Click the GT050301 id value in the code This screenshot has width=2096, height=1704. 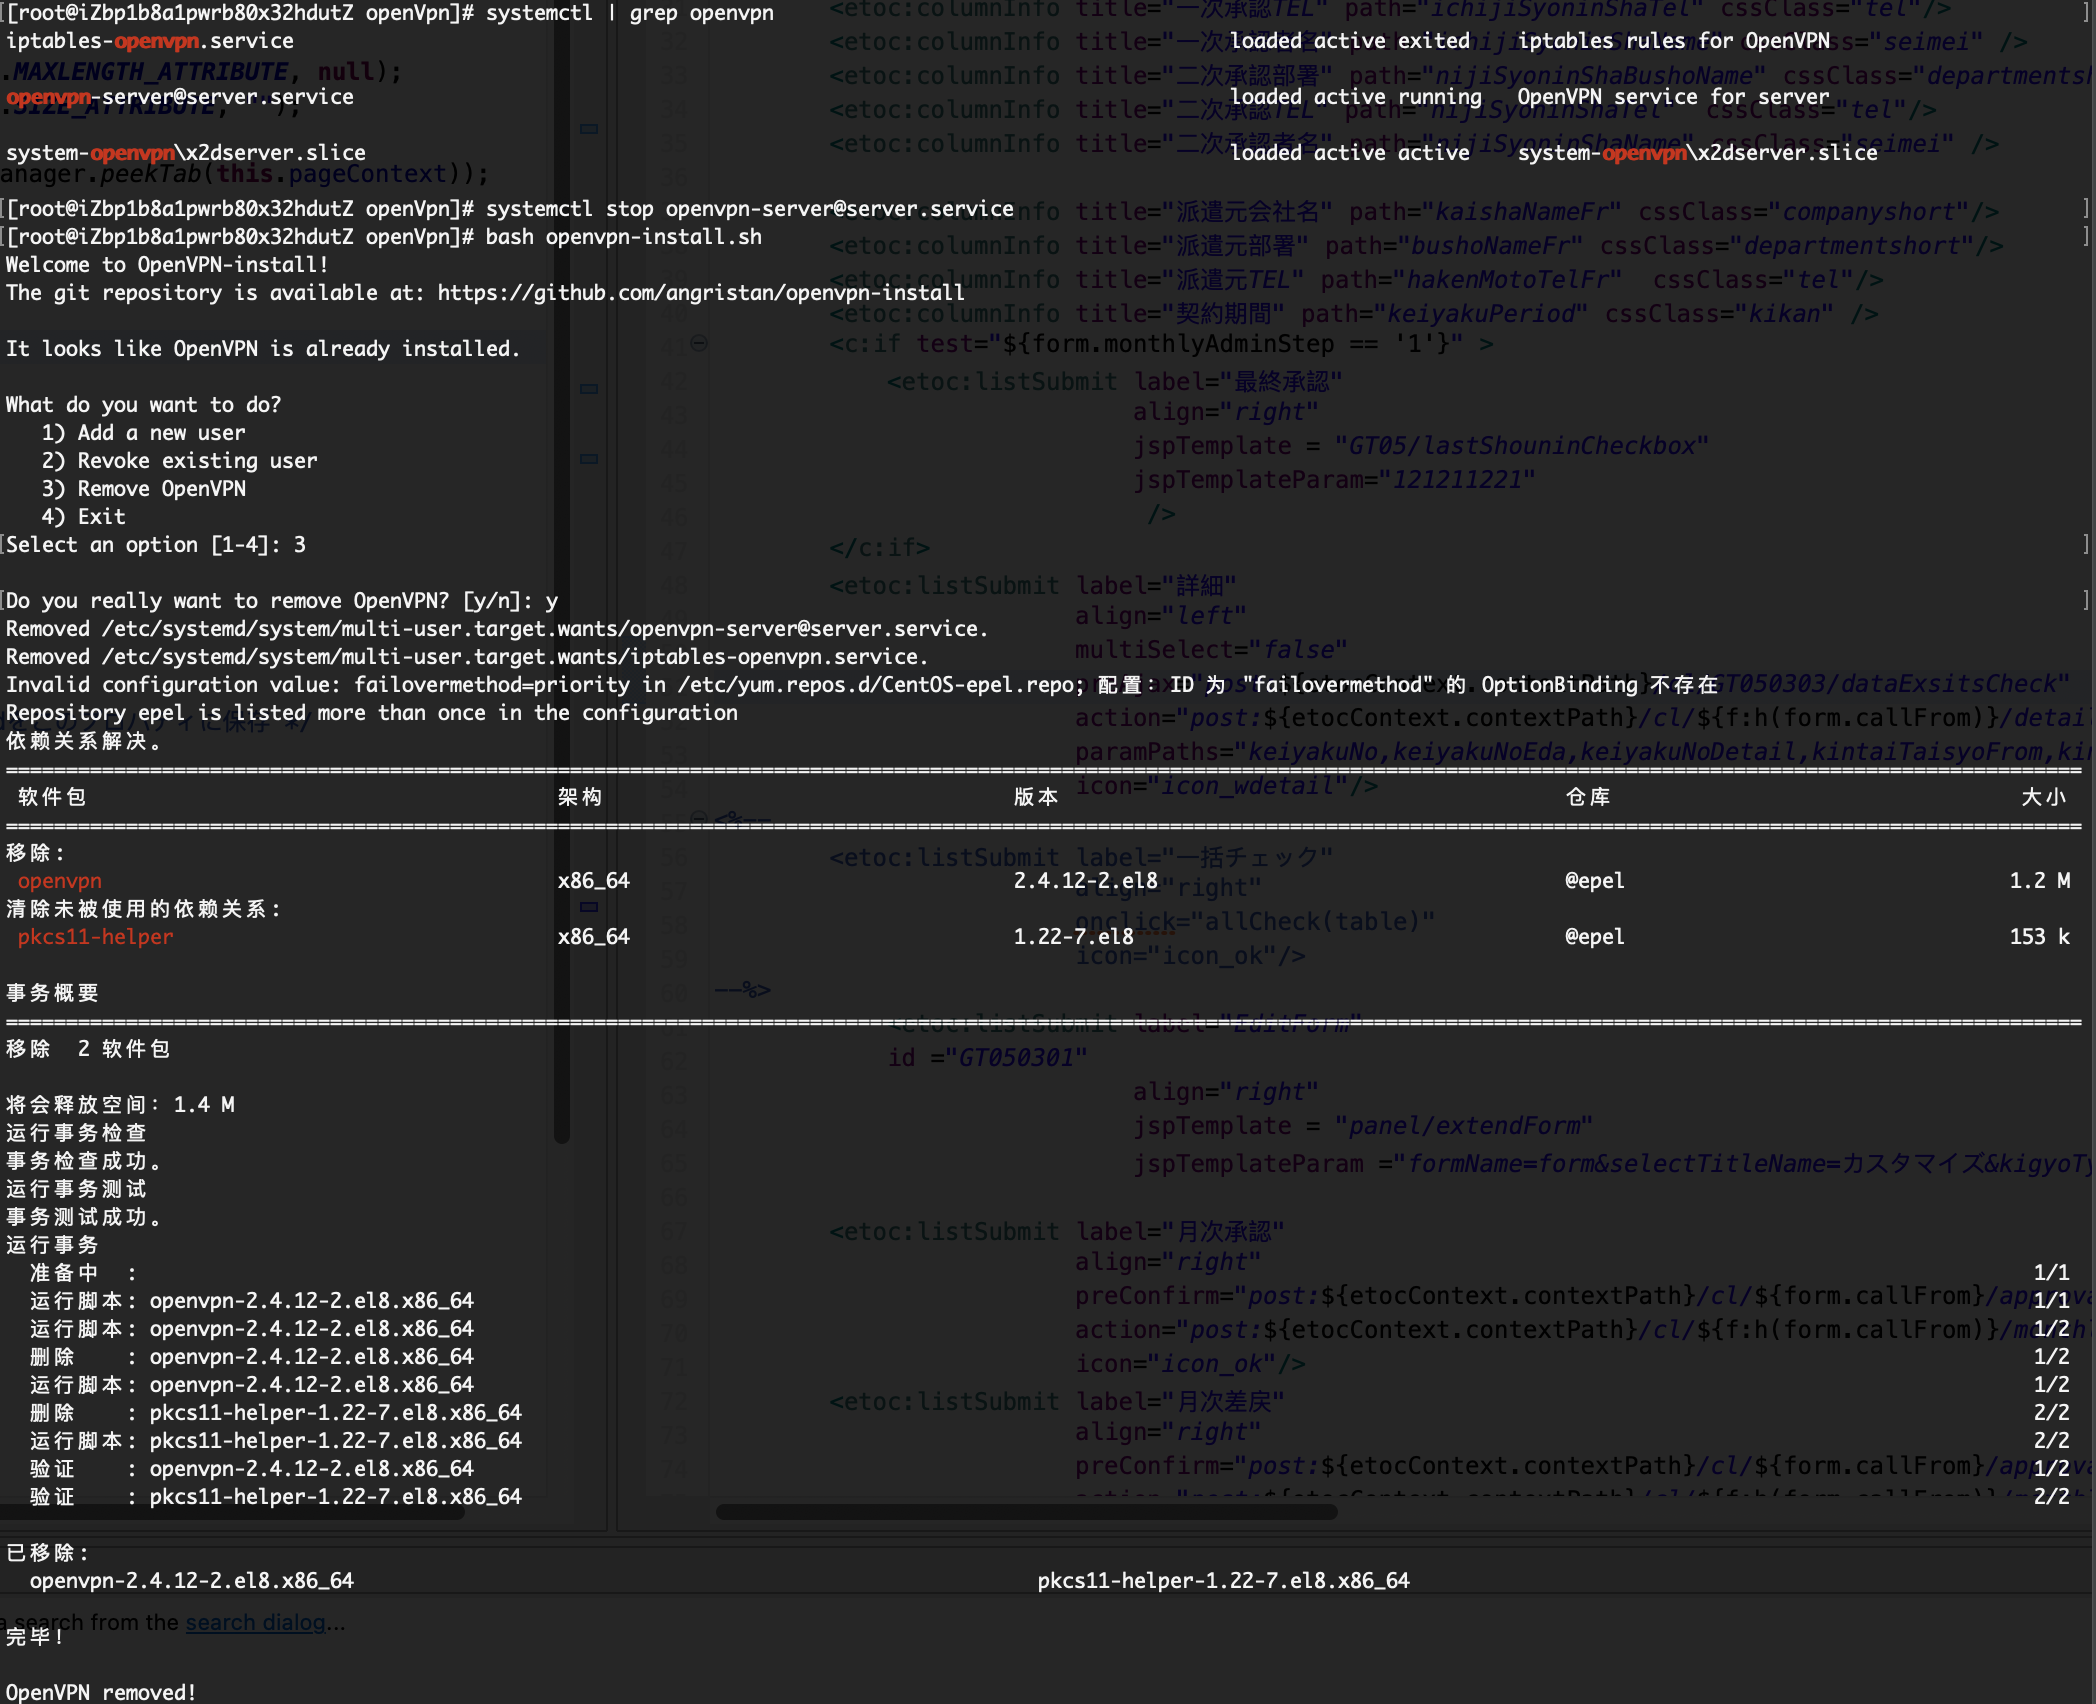[x=1019, y=1057]
